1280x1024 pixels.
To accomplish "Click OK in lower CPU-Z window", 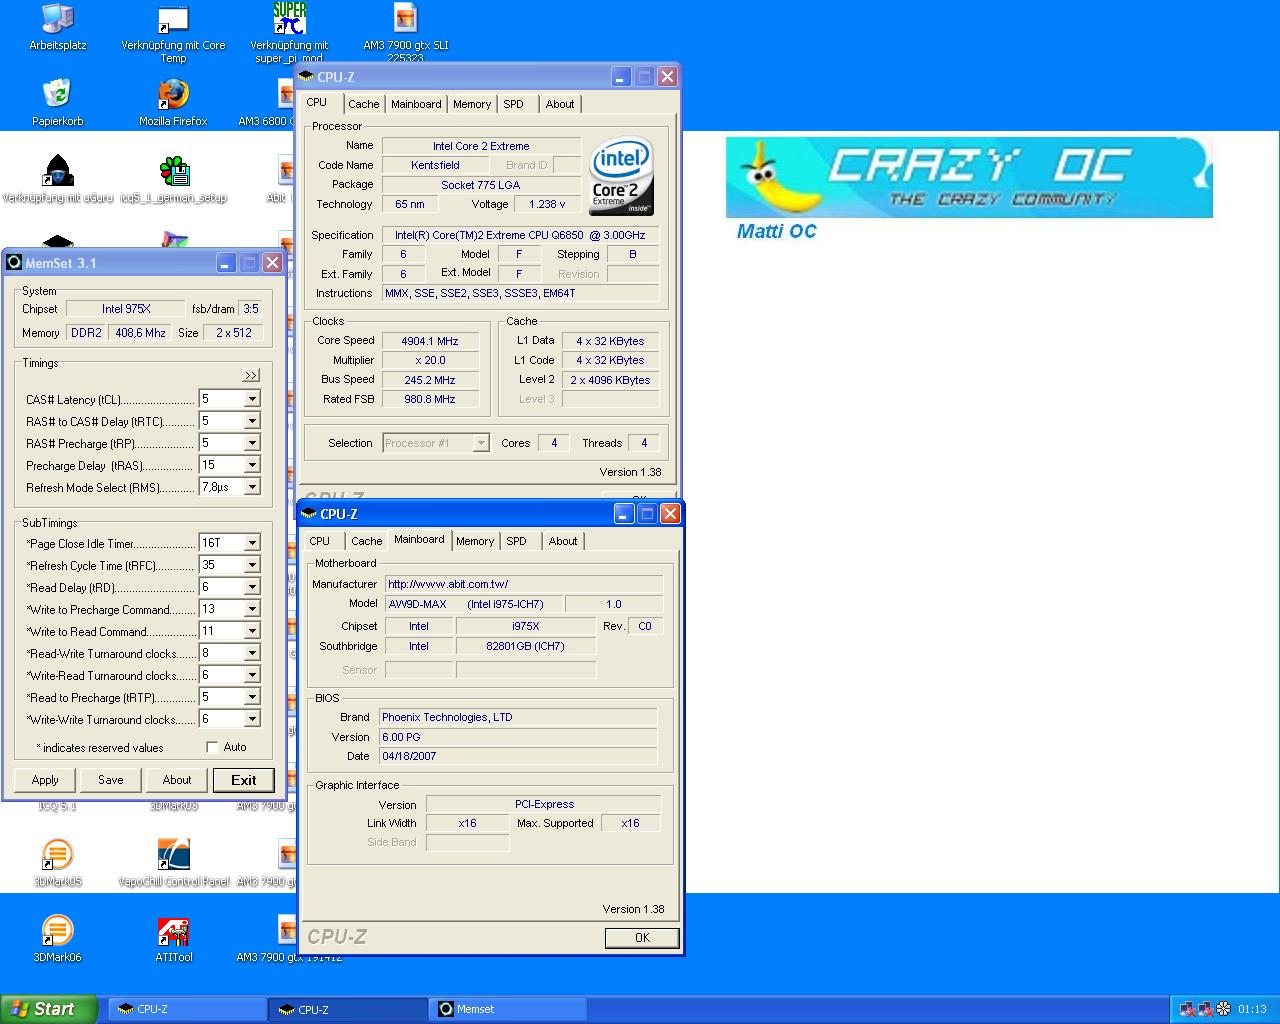I will coord(642,937).
